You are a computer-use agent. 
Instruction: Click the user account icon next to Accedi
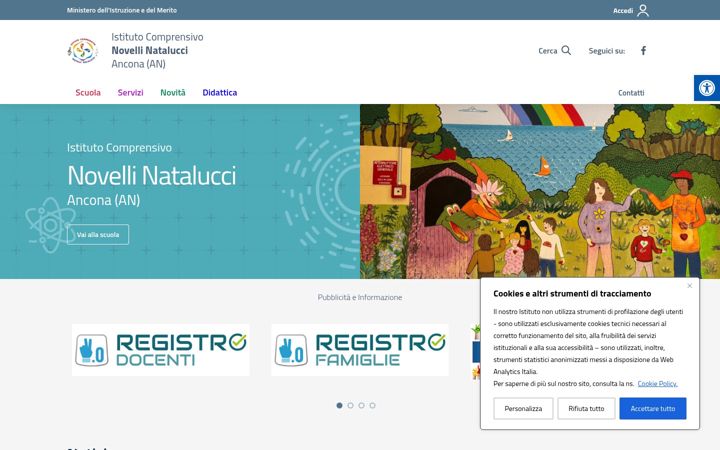pyautogui.click(x=643, y=10)
